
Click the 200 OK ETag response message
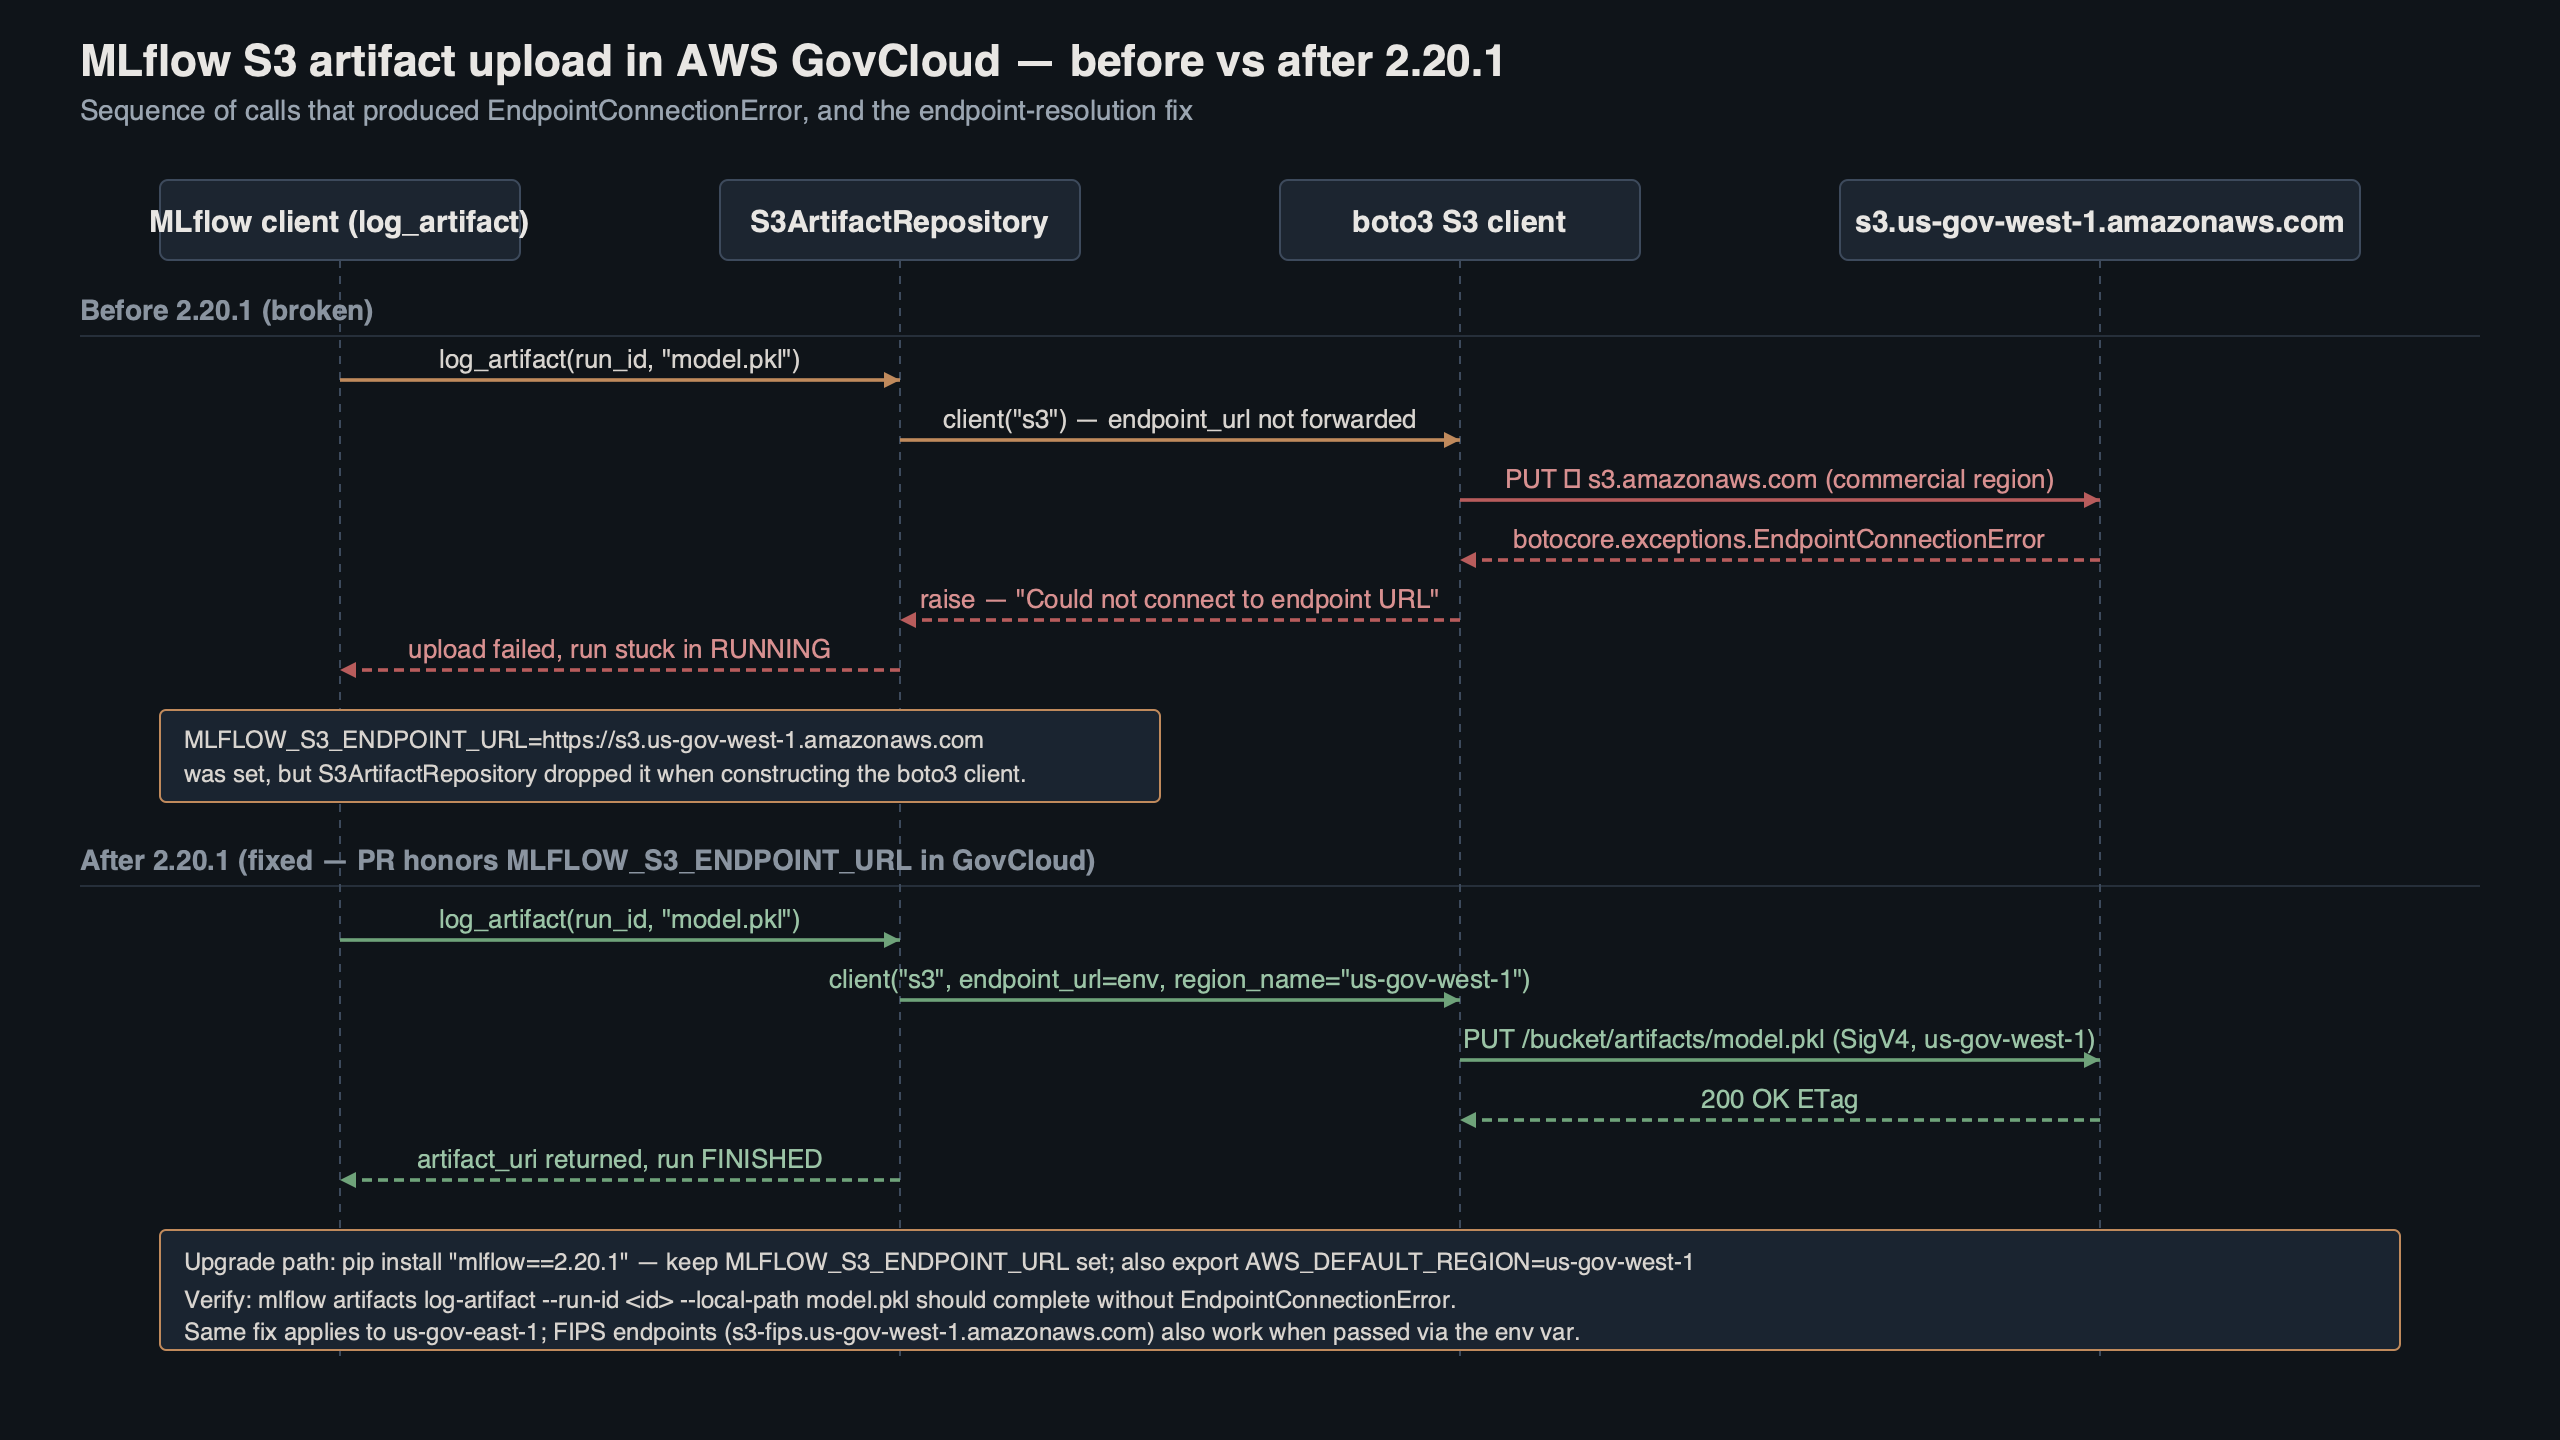tap(1780, 1100)
